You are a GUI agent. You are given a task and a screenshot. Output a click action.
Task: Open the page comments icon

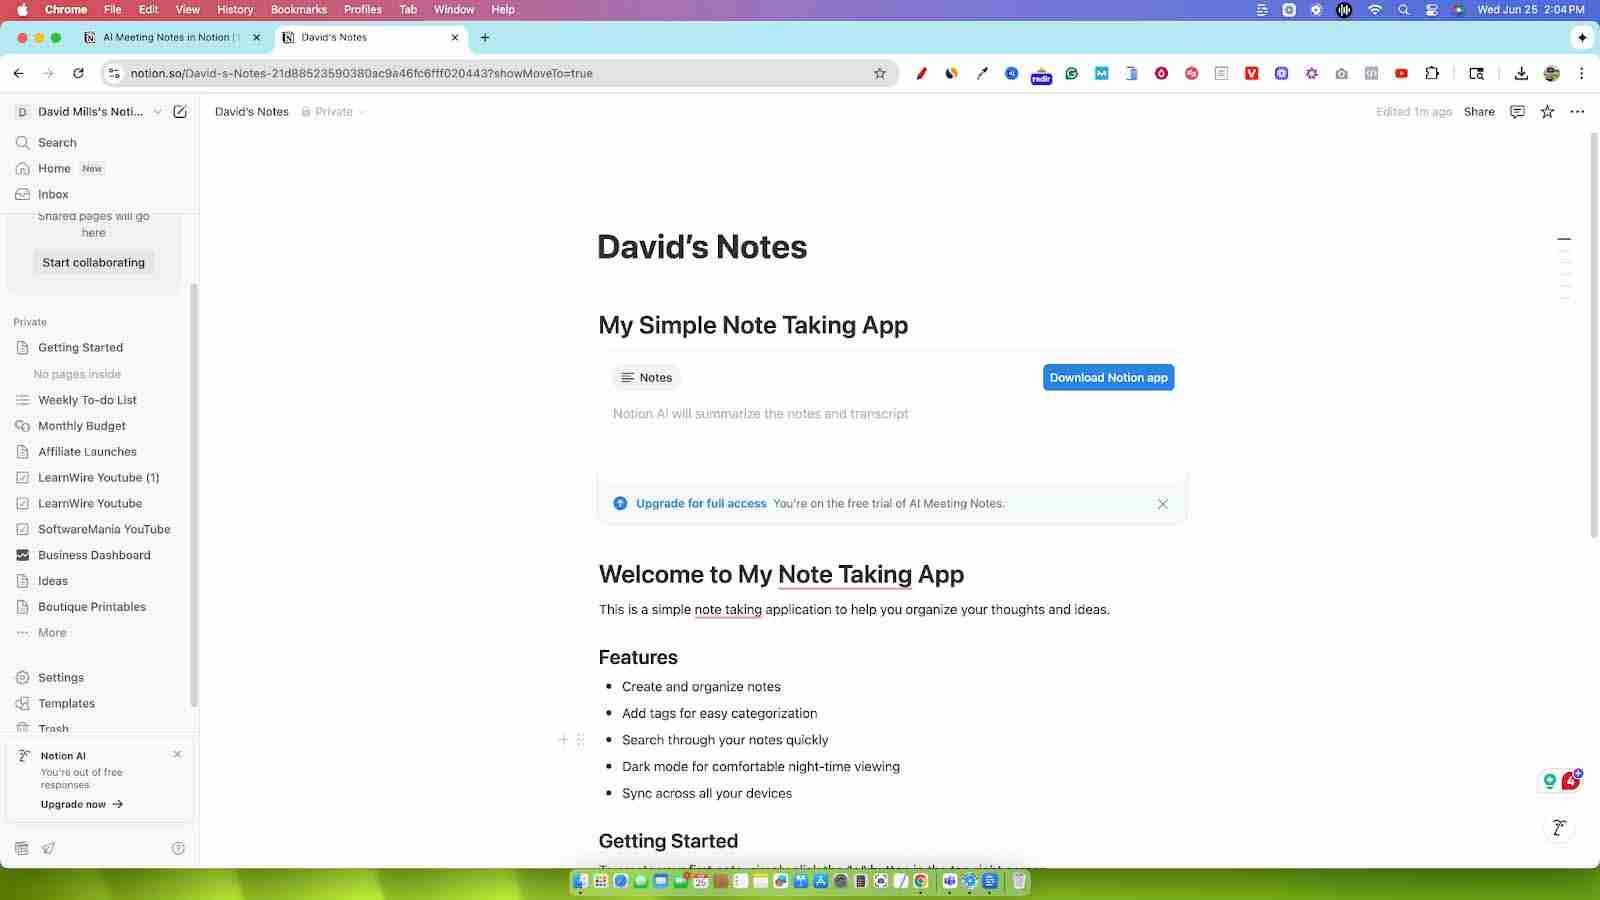pyautogui.click(x=1517, y=112)
